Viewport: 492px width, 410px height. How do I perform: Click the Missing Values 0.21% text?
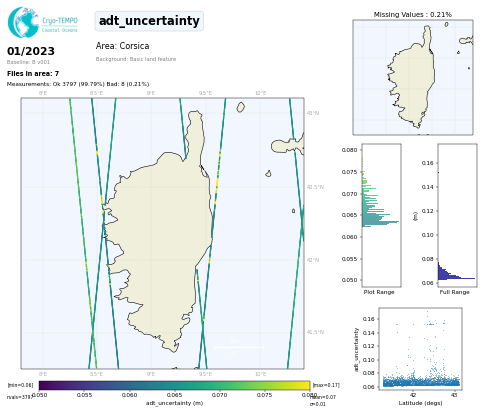coord(413,15)
